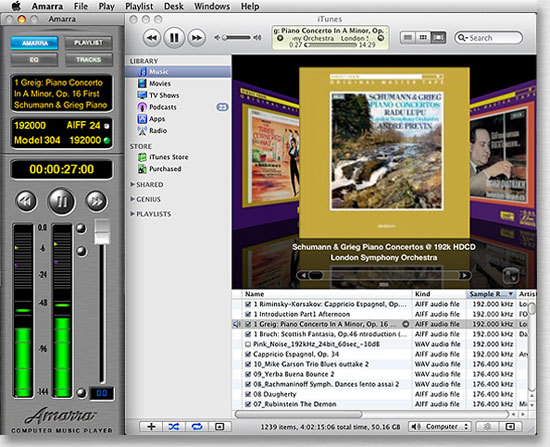Open the Playlist menu in menu bar
The width and height of the screenshot is (550, 447).
[x=139, y=6]
